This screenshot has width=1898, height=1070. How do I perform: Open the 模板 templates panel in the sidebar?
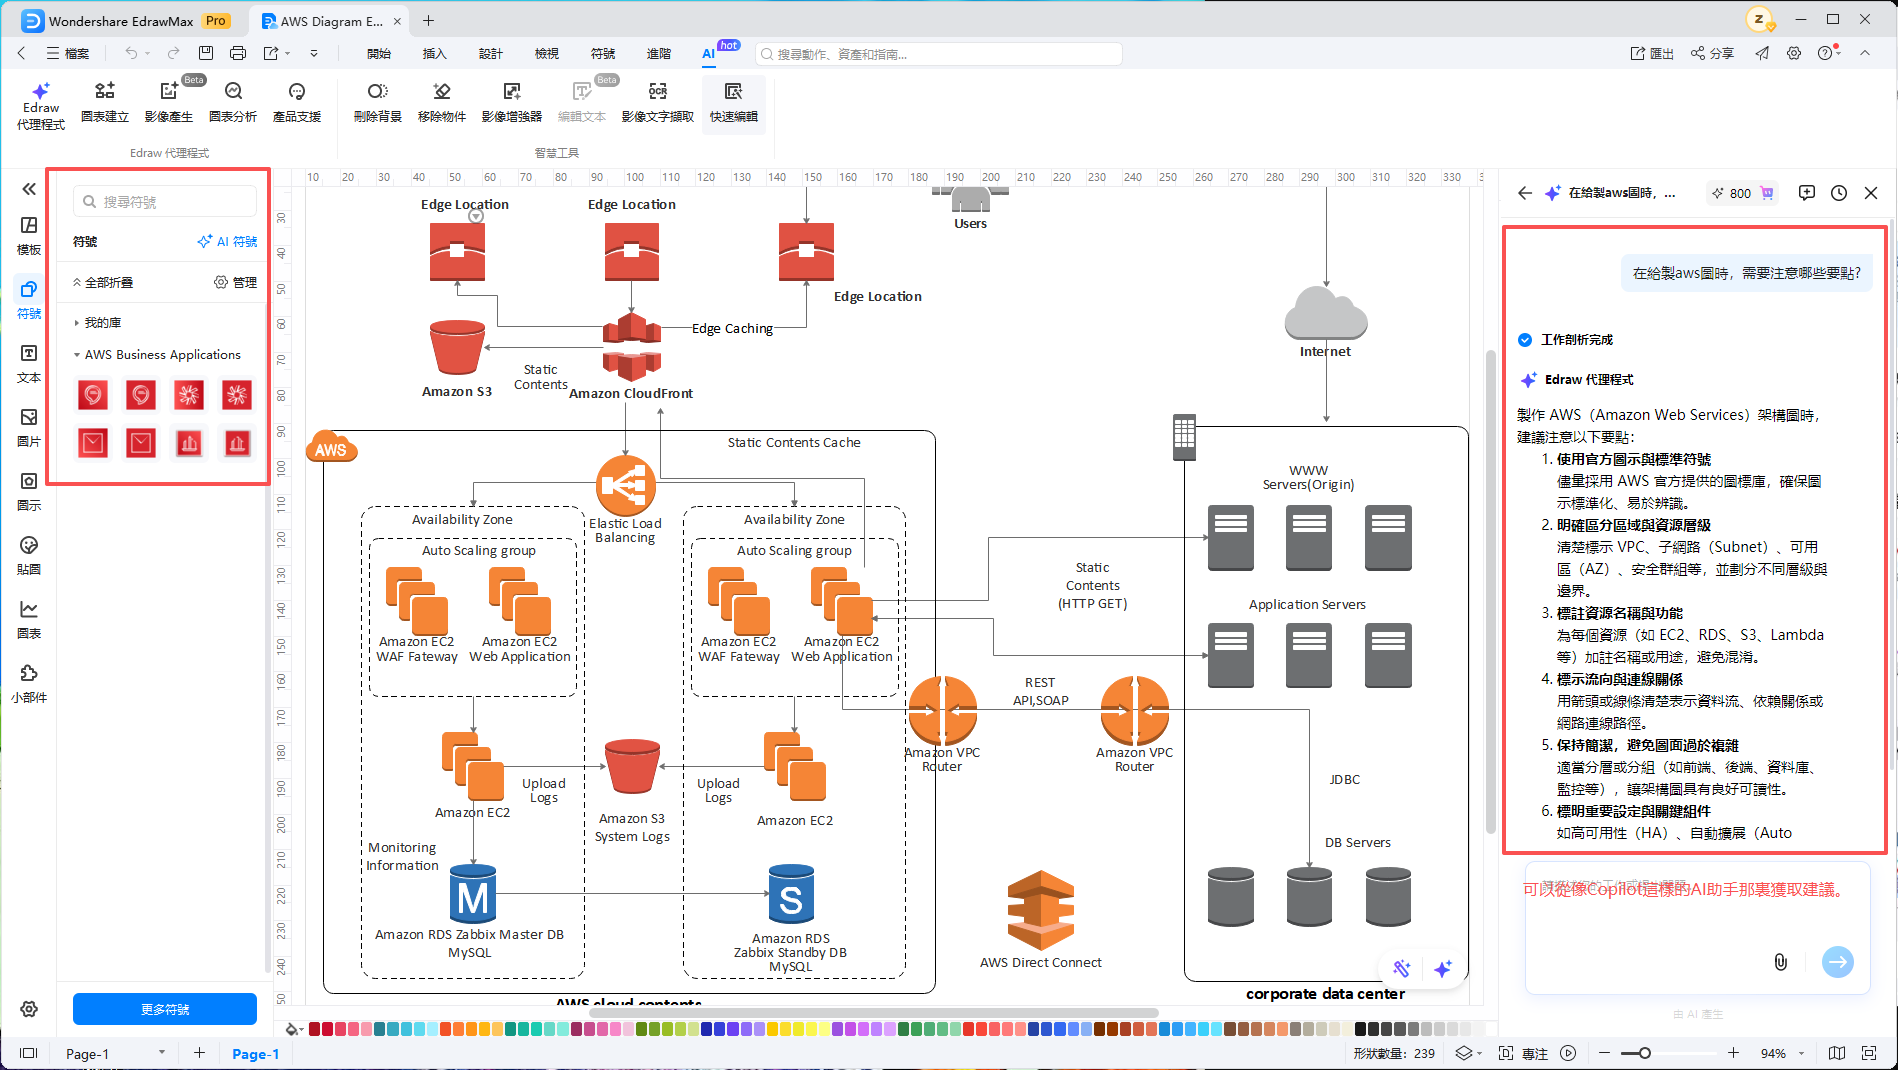(29, 235)
